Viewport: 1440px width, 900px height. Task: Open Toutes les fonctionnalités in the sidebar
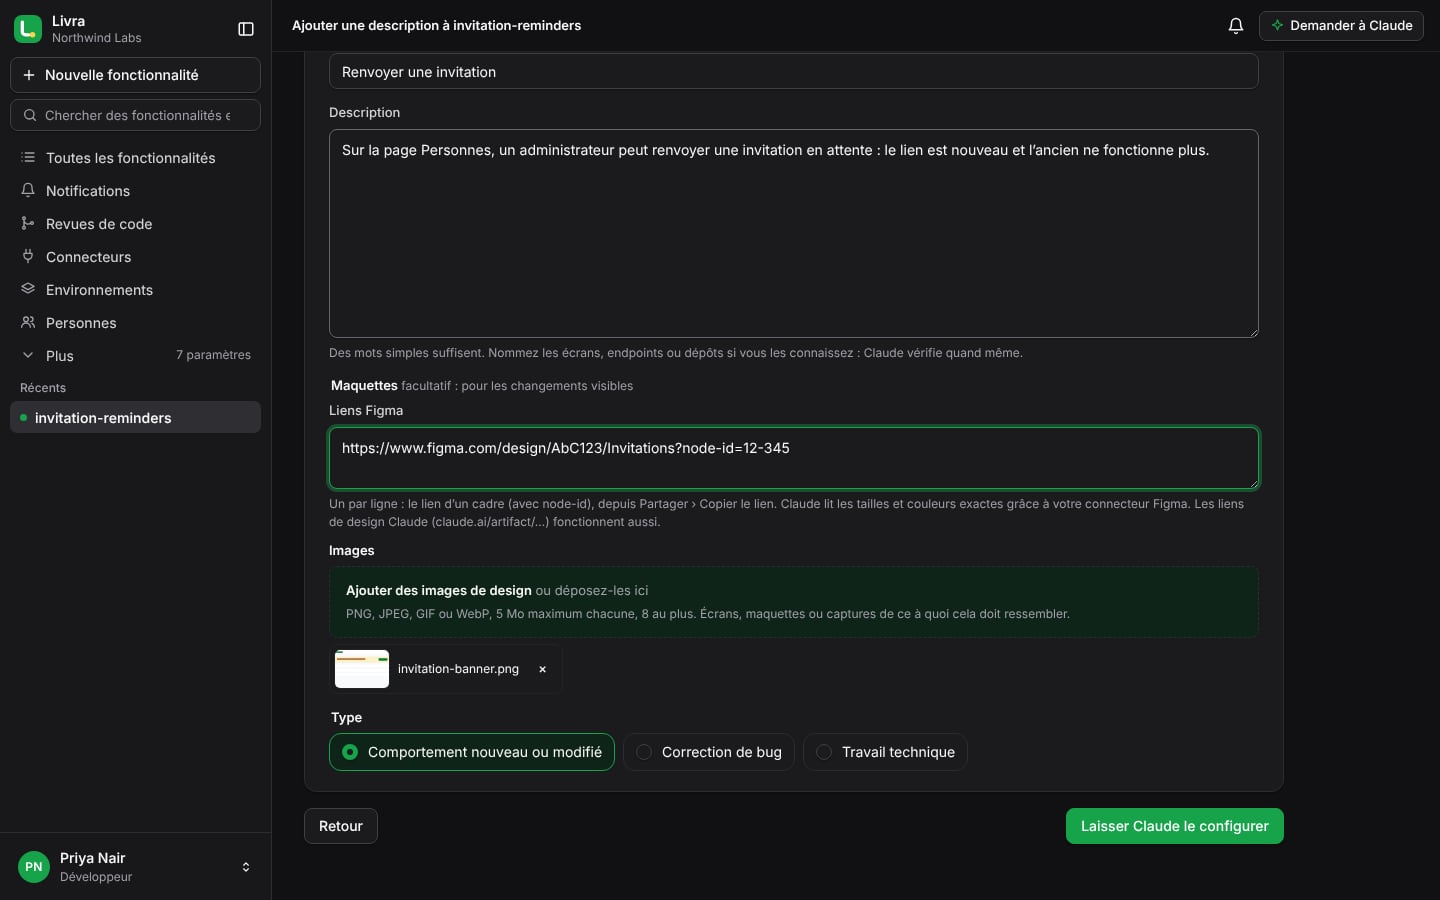coord(135,158)
